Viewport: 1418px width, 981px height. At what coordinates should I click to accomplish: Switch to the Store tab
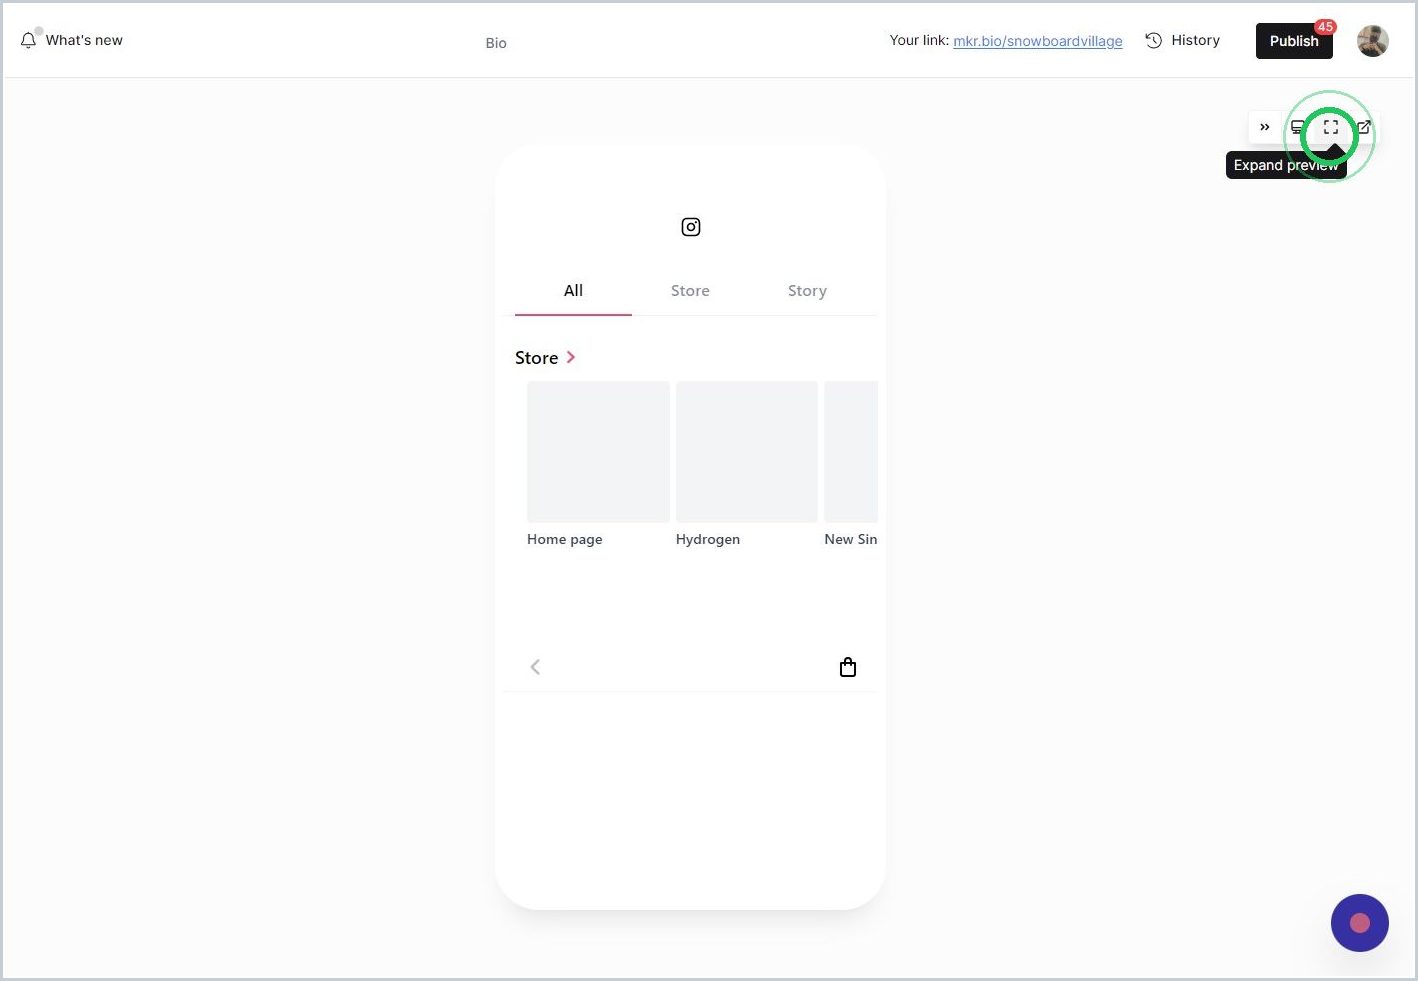(690, 291)
